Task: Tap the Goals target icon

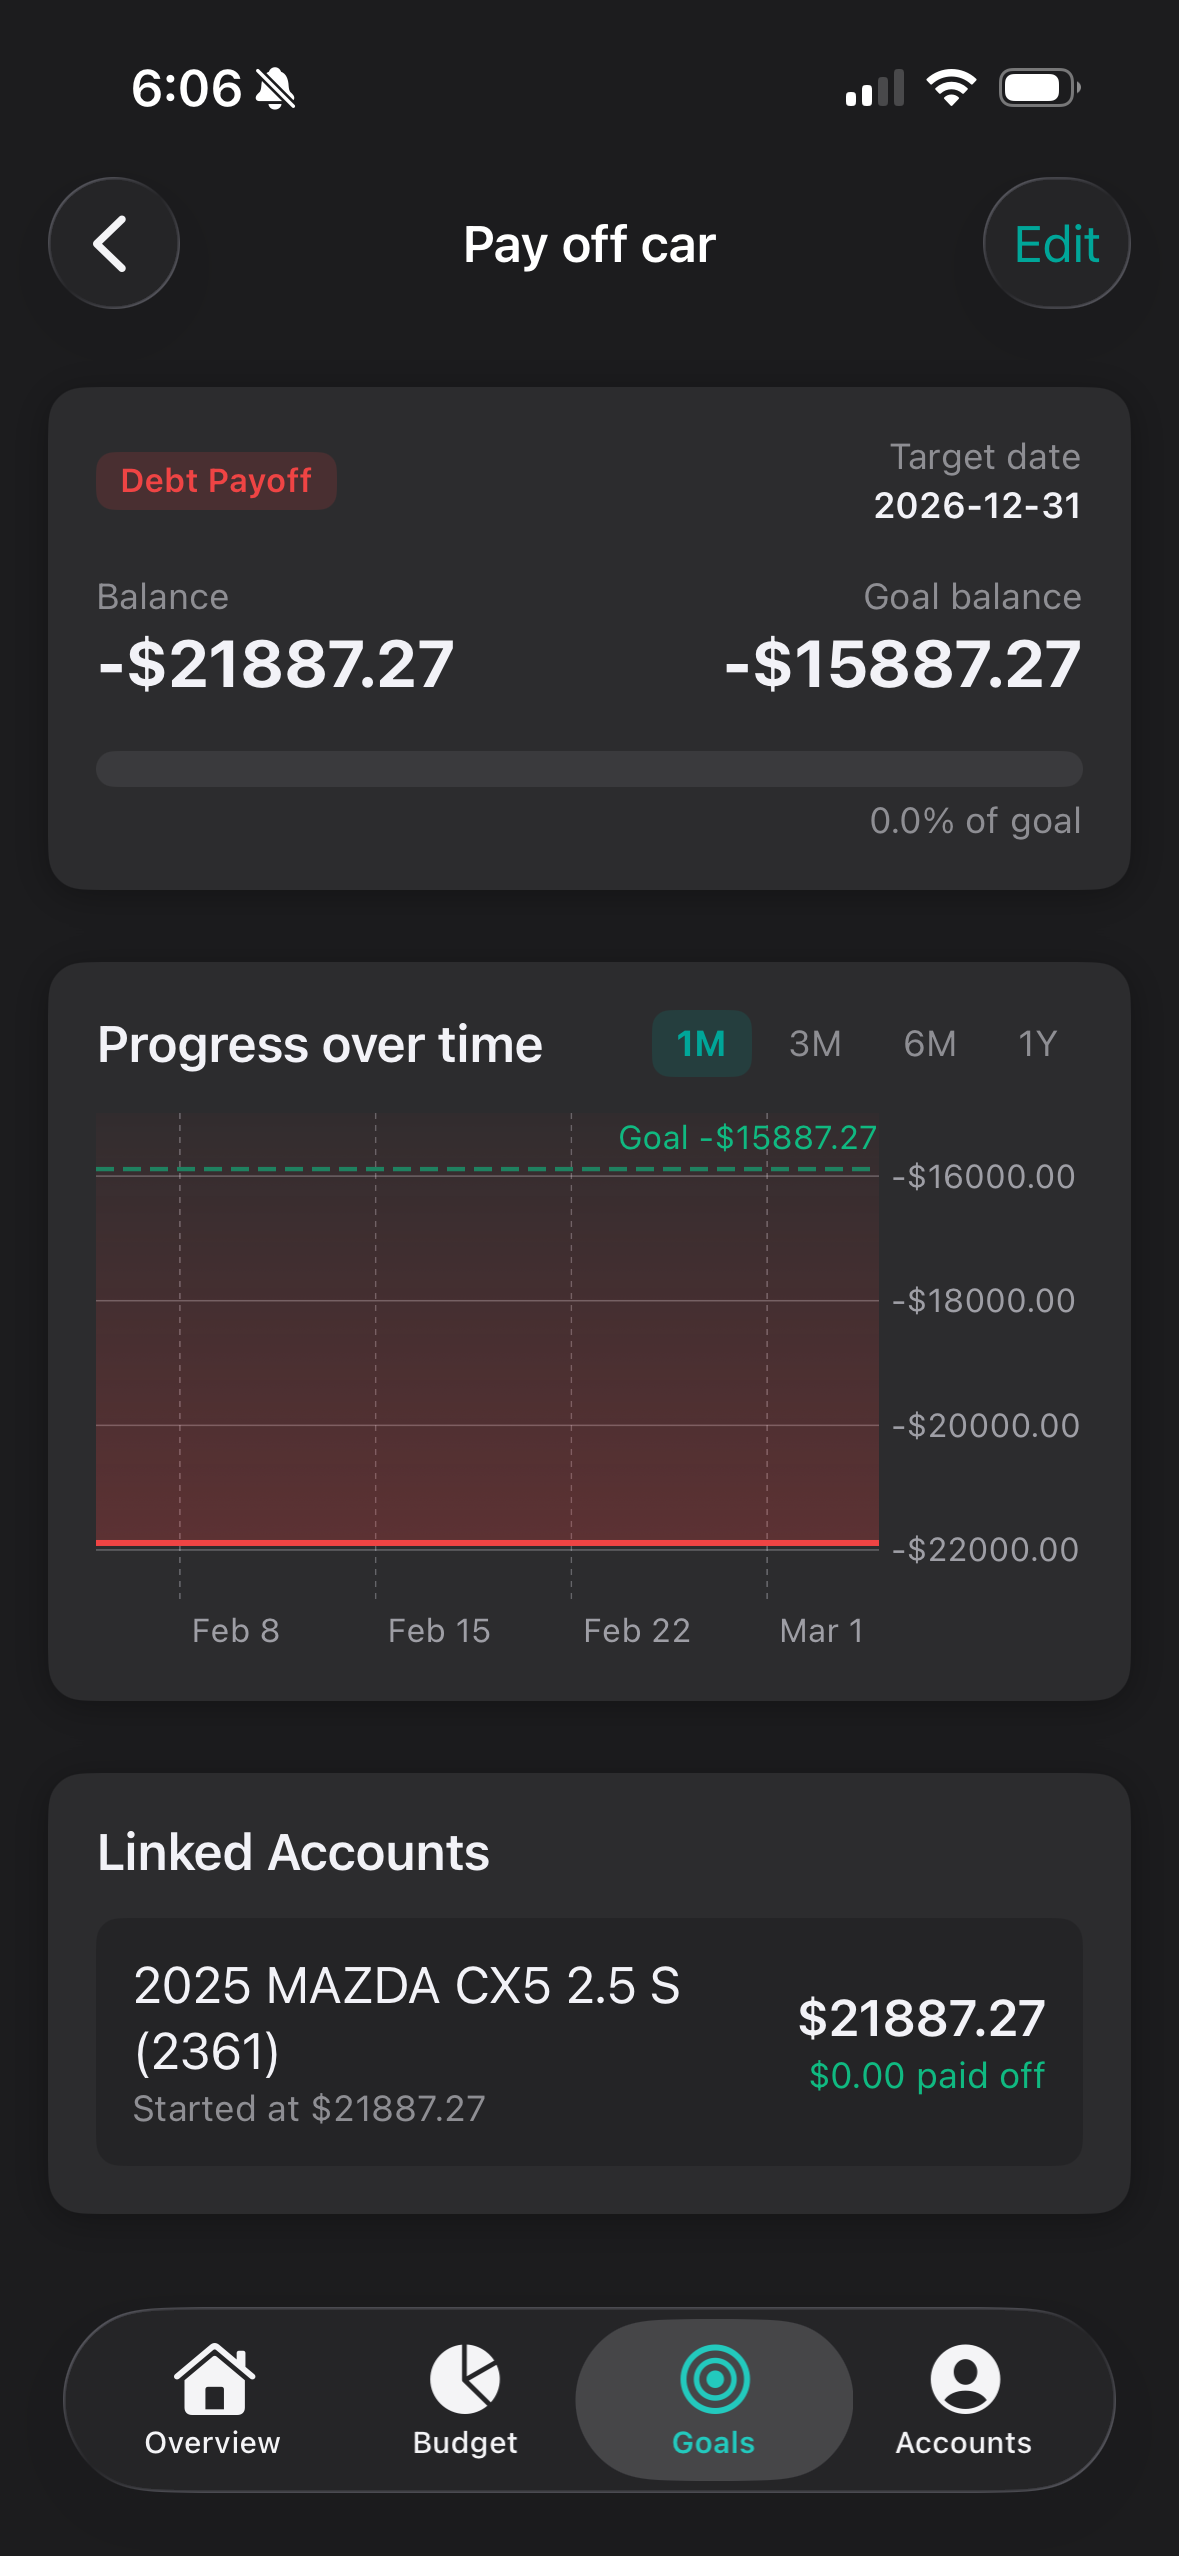Action: pos(714,2381)
